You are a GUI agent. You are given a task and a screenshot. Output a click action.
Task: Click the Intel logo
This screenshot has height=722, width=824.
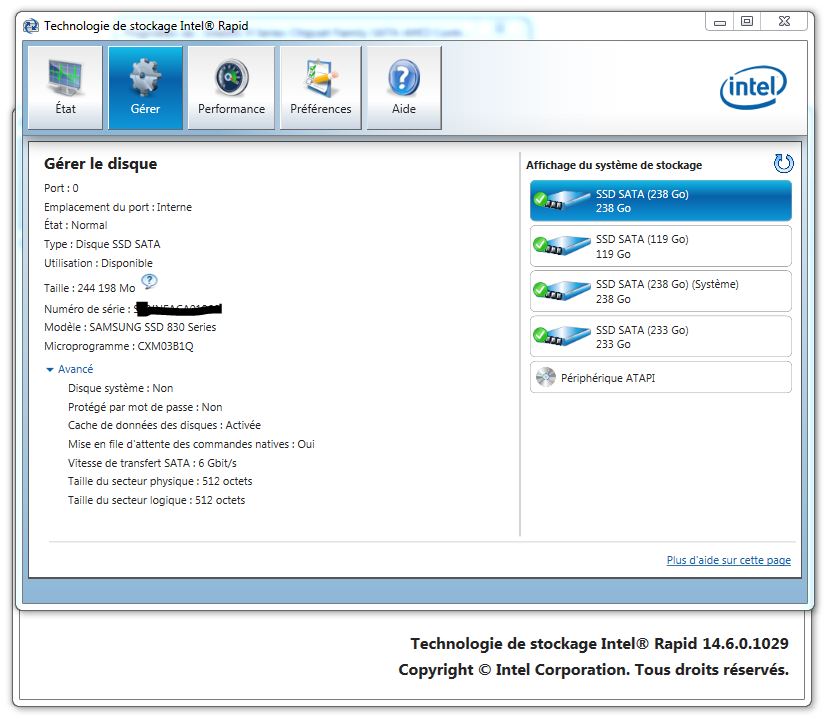[753, 87]
